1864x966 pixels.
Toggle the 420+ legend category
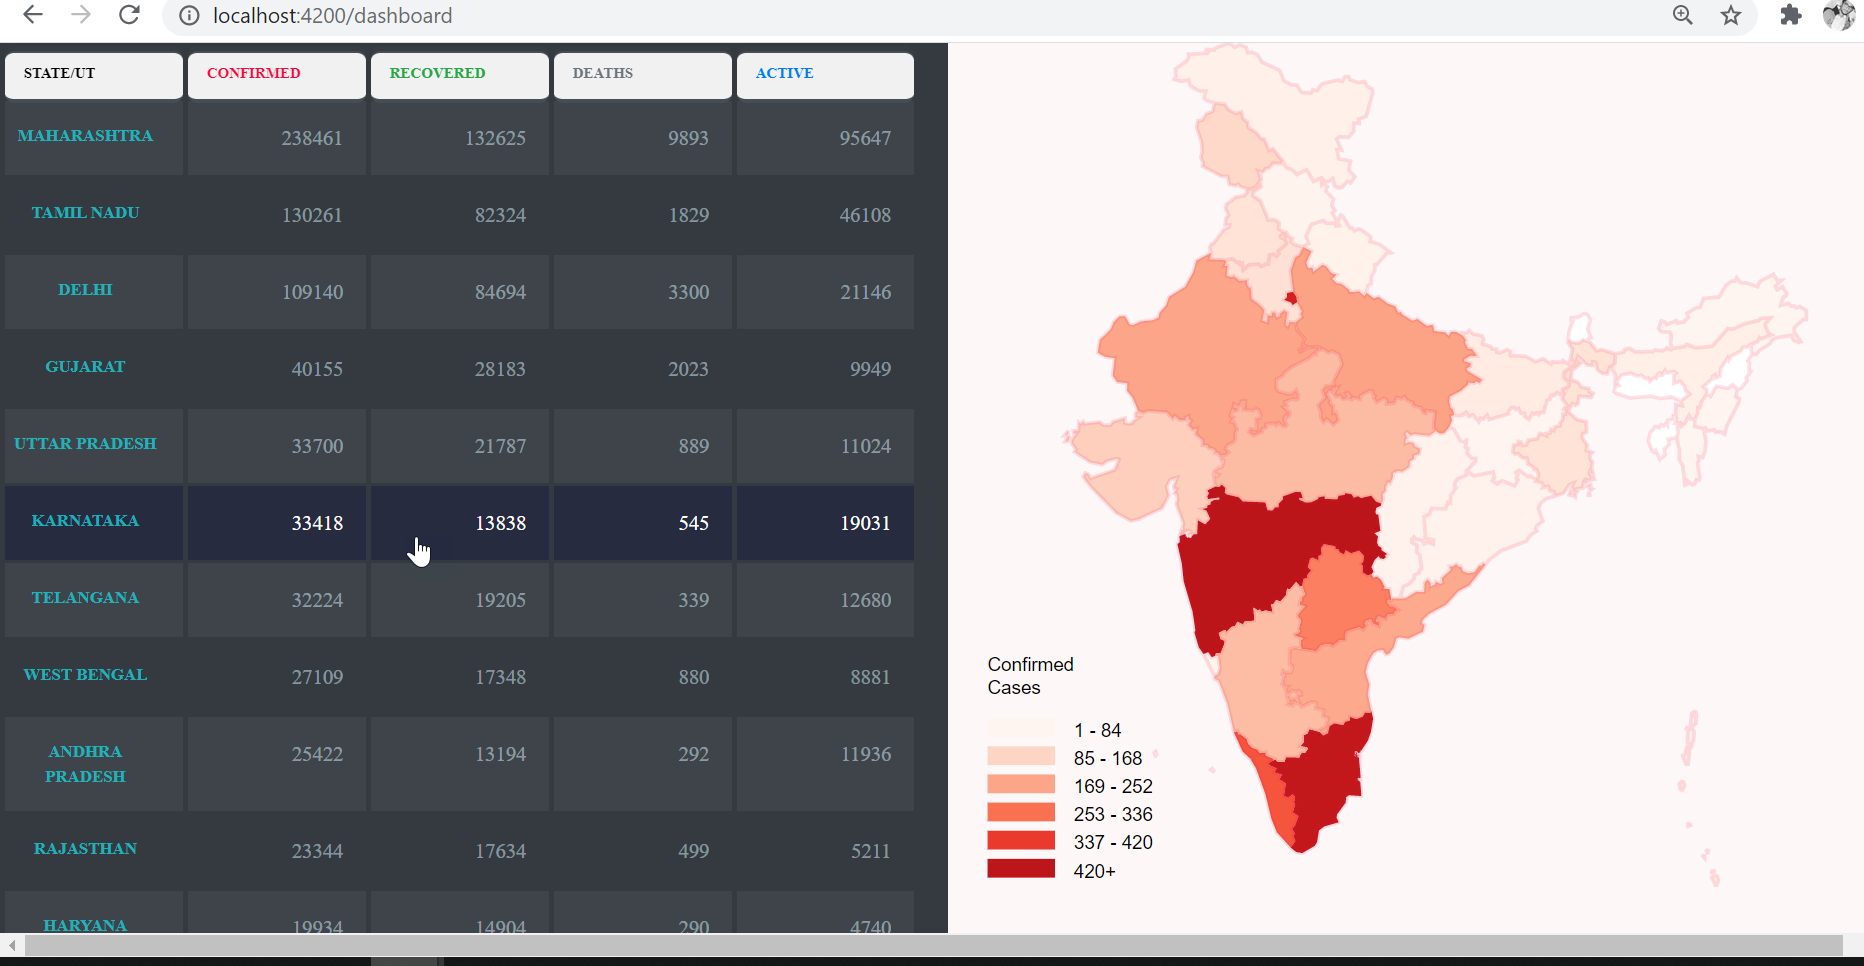1094,870
